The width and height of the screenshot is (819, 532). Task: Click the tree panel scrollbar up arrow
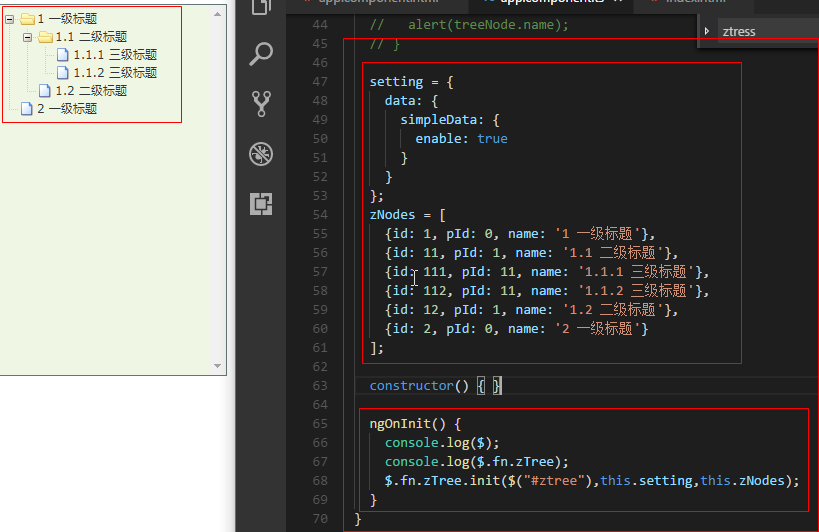[x=219, y=13]
